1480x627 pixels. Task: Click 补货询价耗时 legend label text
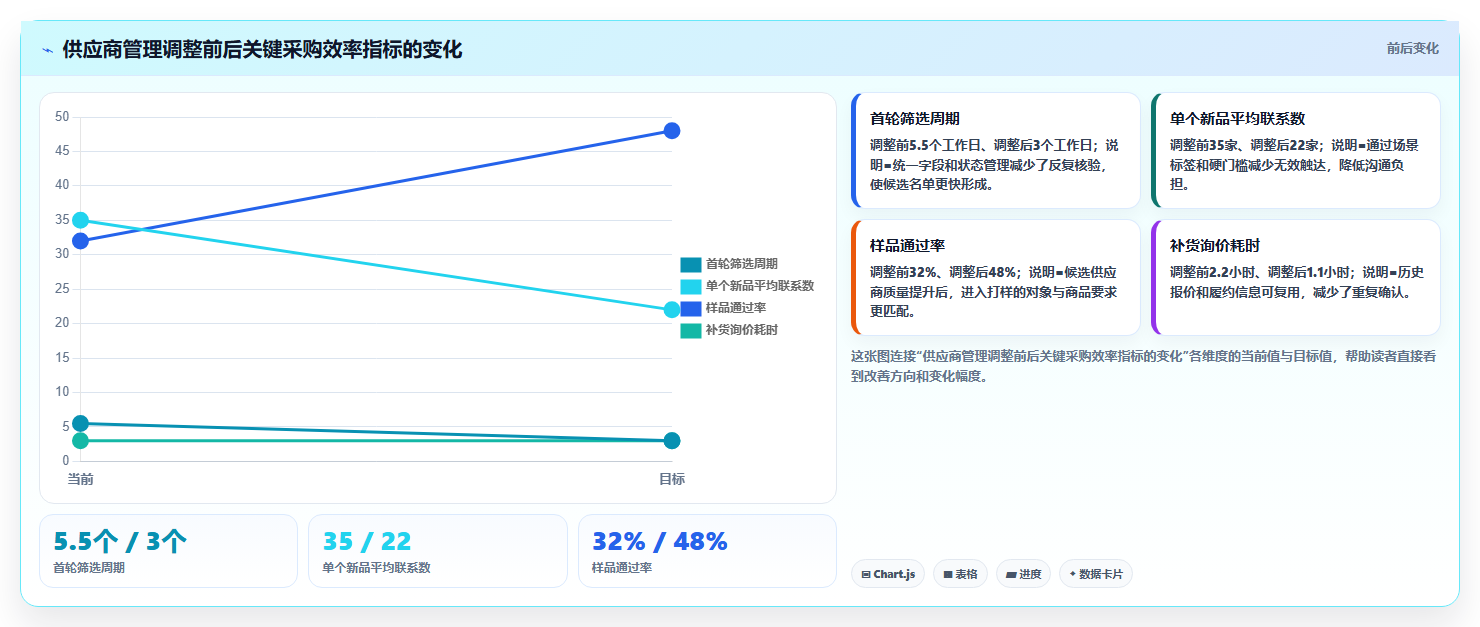coord(741,330)
